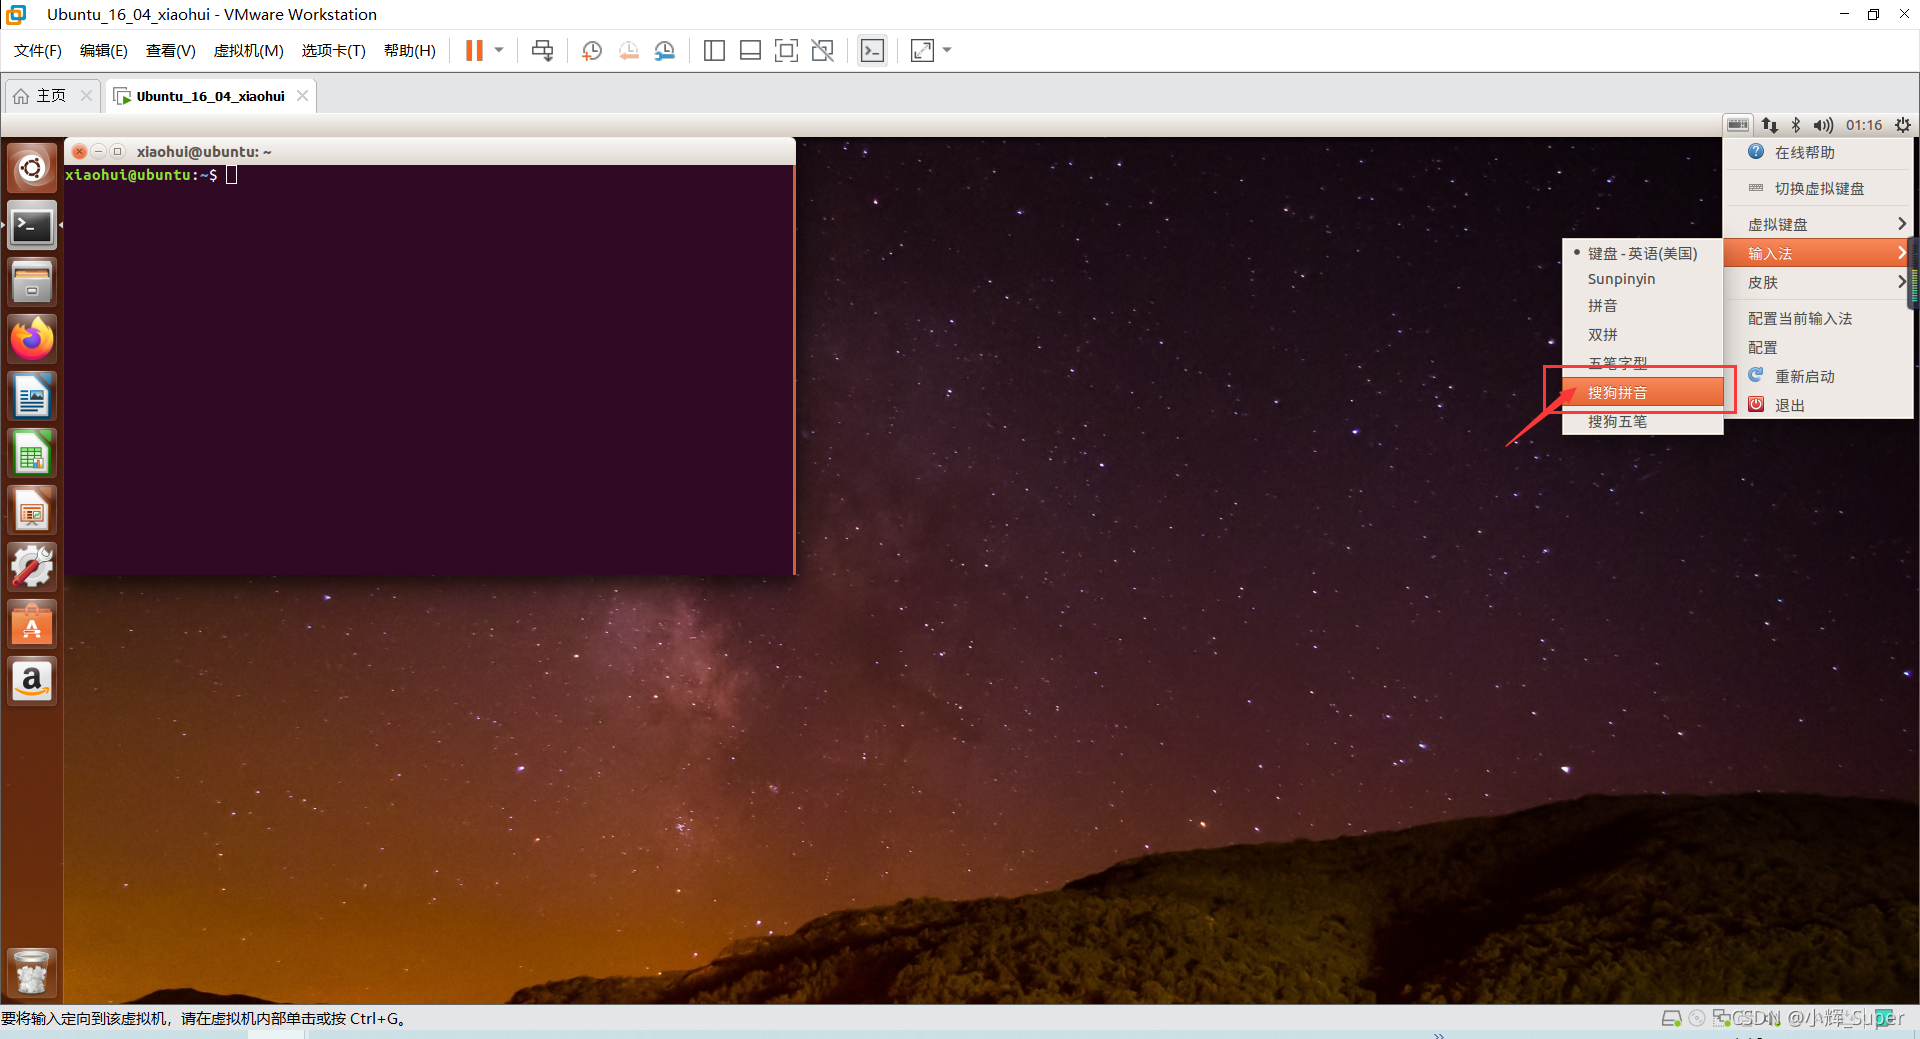This screenshot has height=1039, width=1920.
Task: Click inside the terminal prompt area
Action: pyautogui.click(x=430, y=370)
